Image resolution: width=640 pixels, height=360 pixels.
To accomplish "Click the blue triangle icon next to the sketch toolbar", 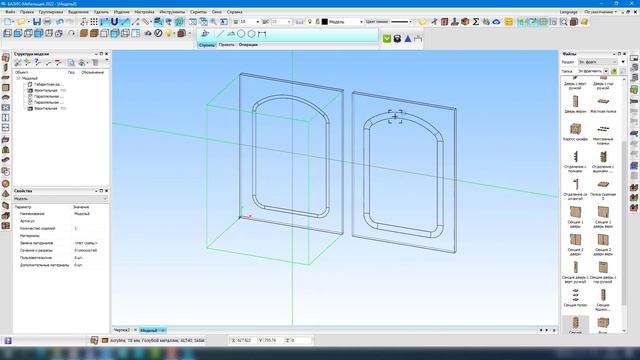I will (407, 39).
